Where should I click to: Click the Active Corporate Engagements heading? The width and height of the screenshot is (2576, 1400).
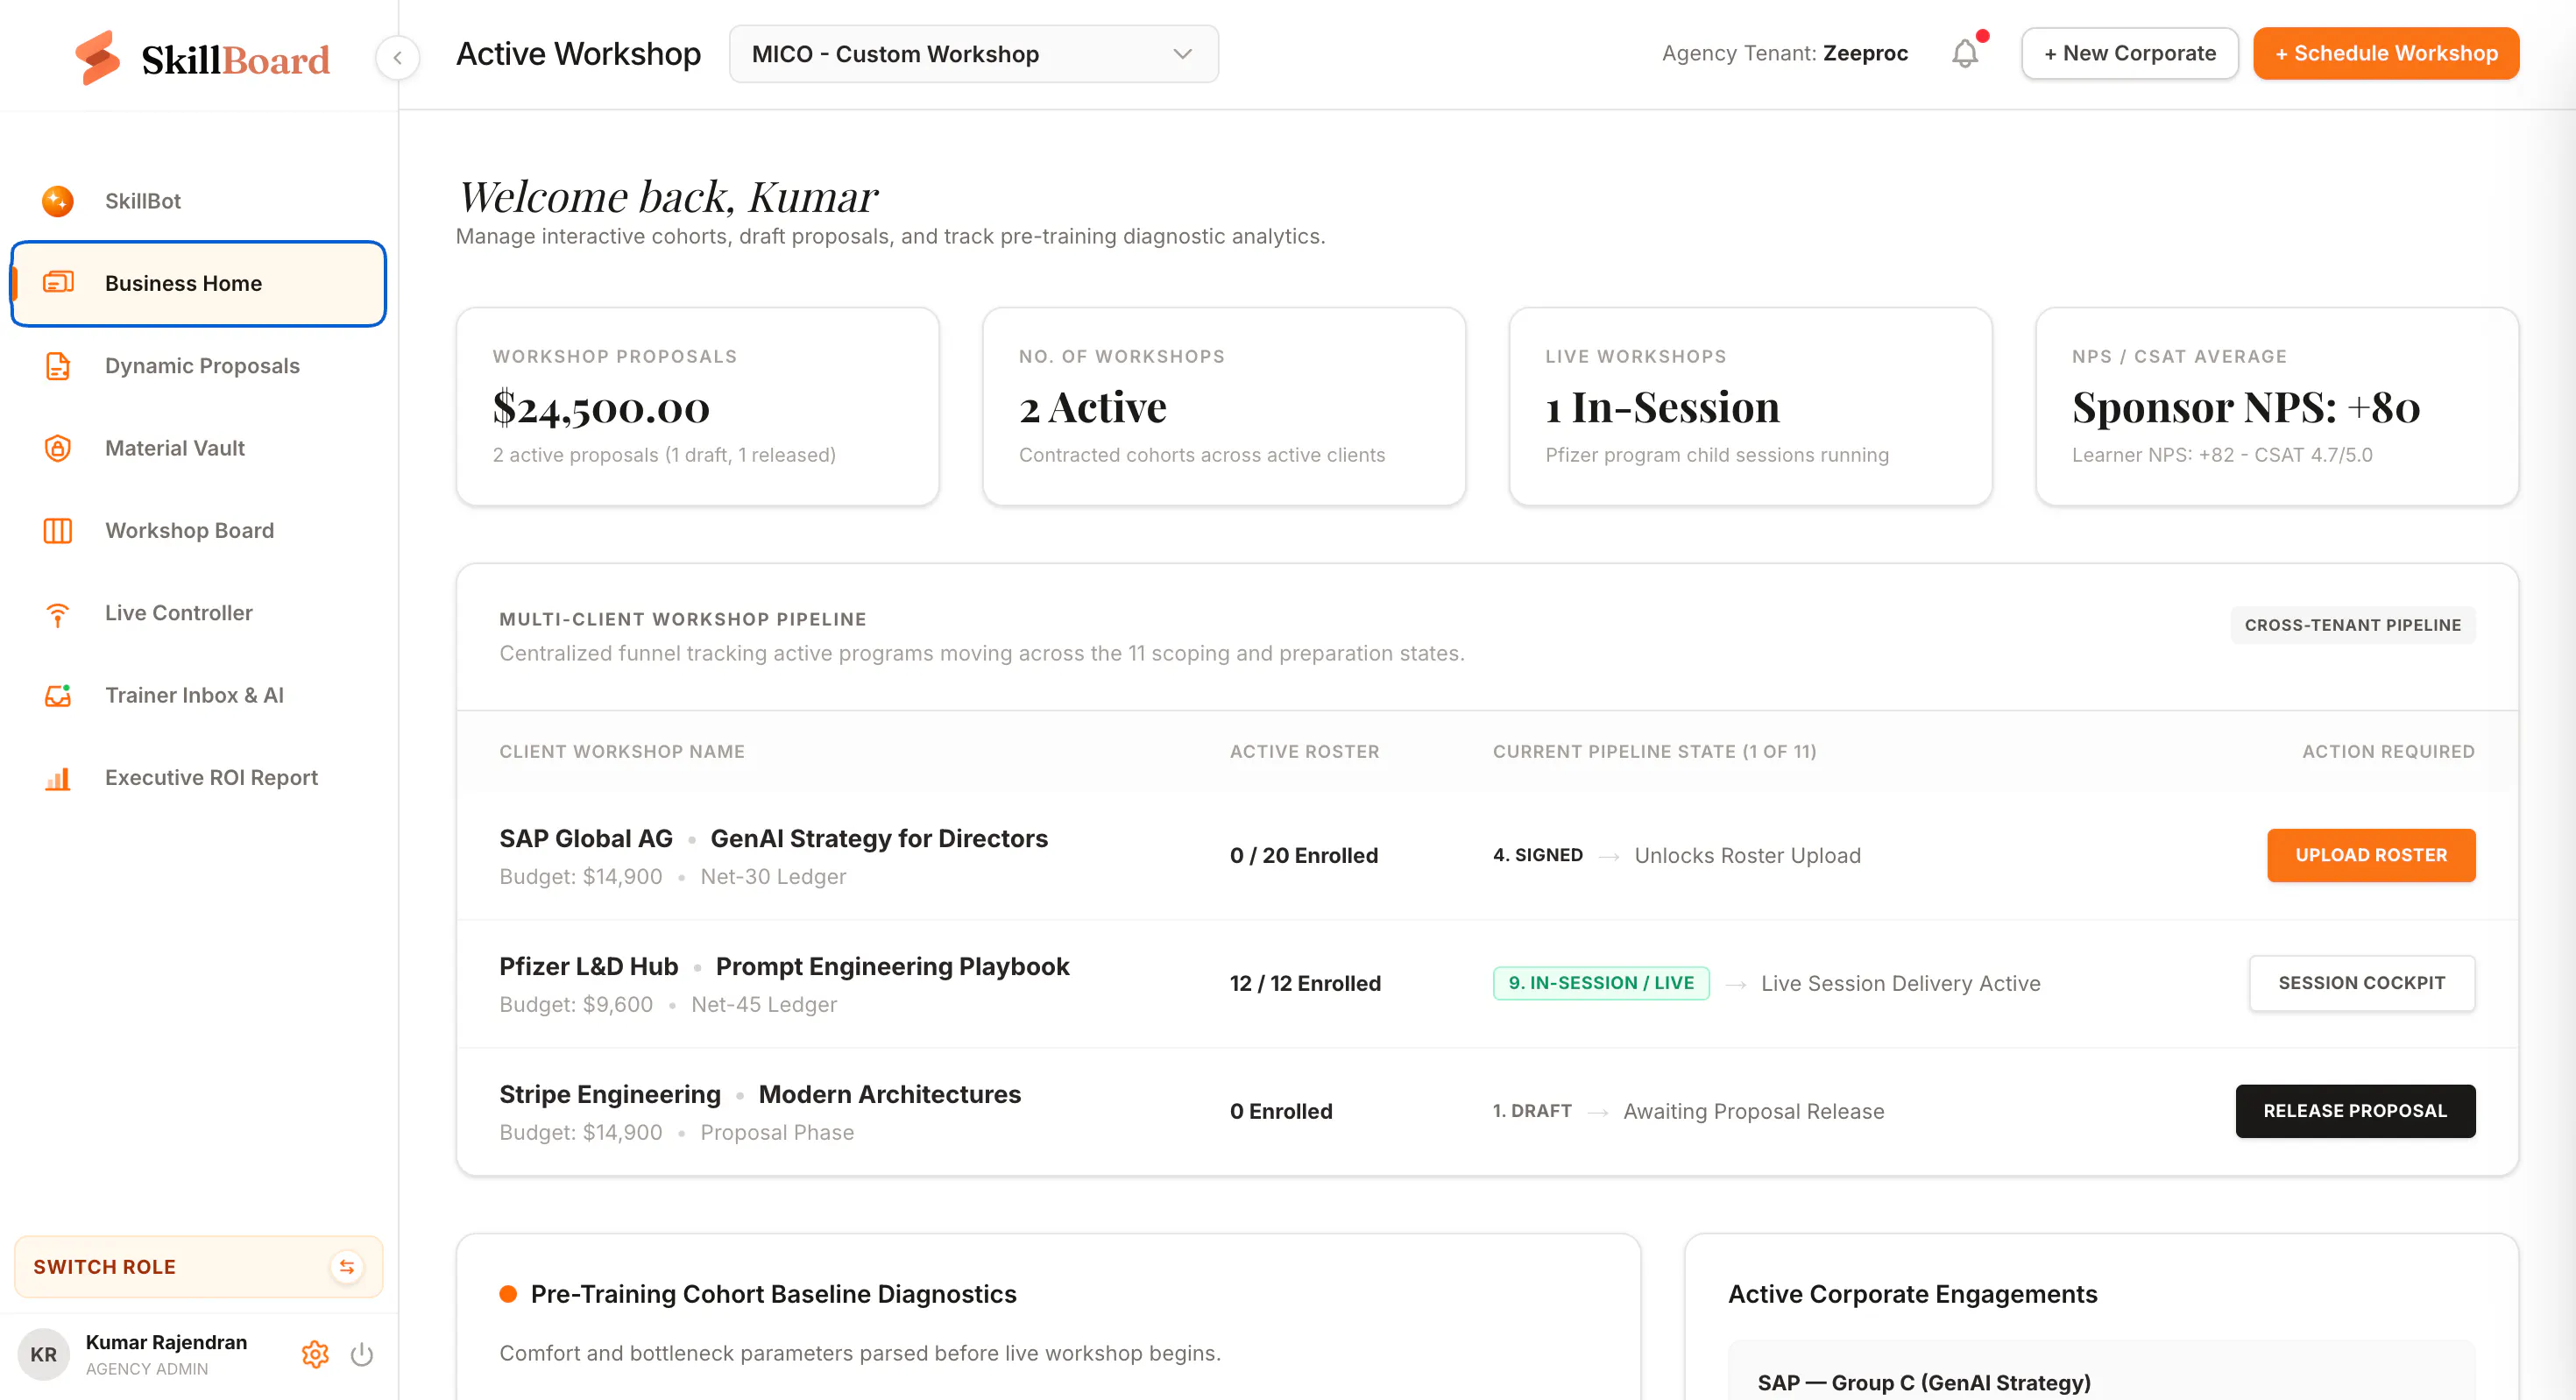point(1912,1294)
